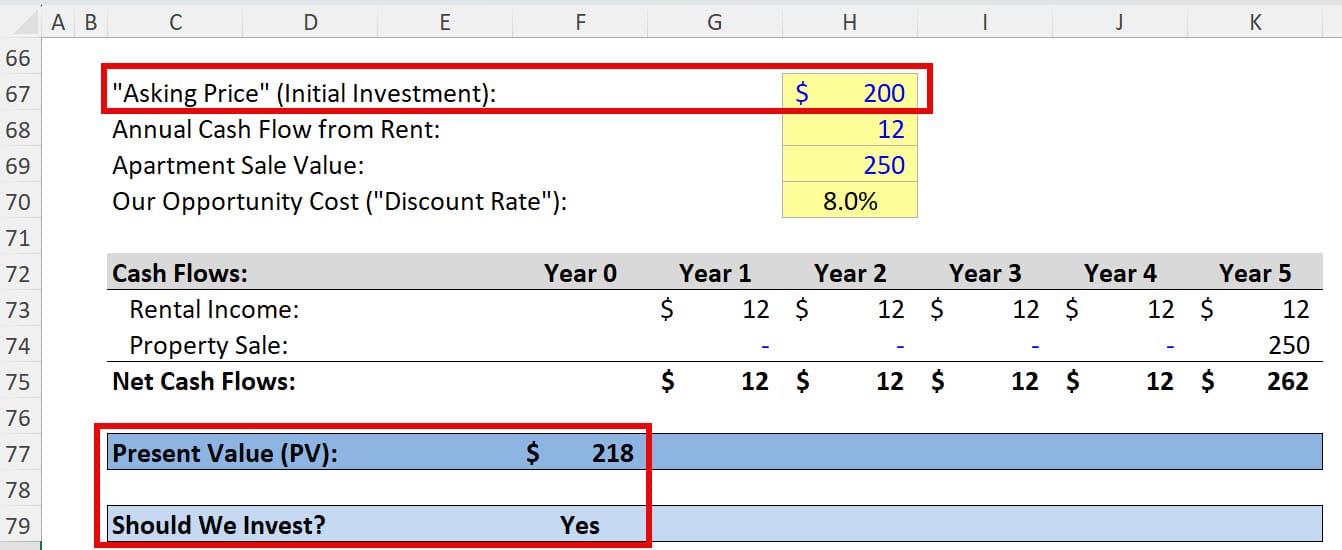The height and width of the screenshot is (550, 1342).
Task: Click Year 5 Property Sale value 250
Action: (1288, 346)
